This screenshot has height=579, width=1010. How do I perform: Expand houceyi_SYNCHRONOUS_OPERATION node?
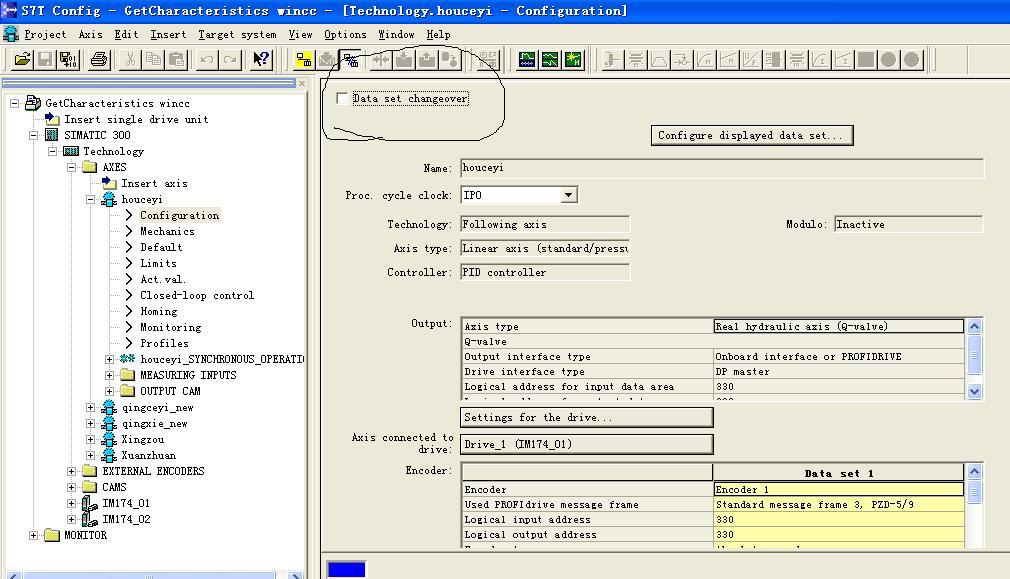pos(110,359)
